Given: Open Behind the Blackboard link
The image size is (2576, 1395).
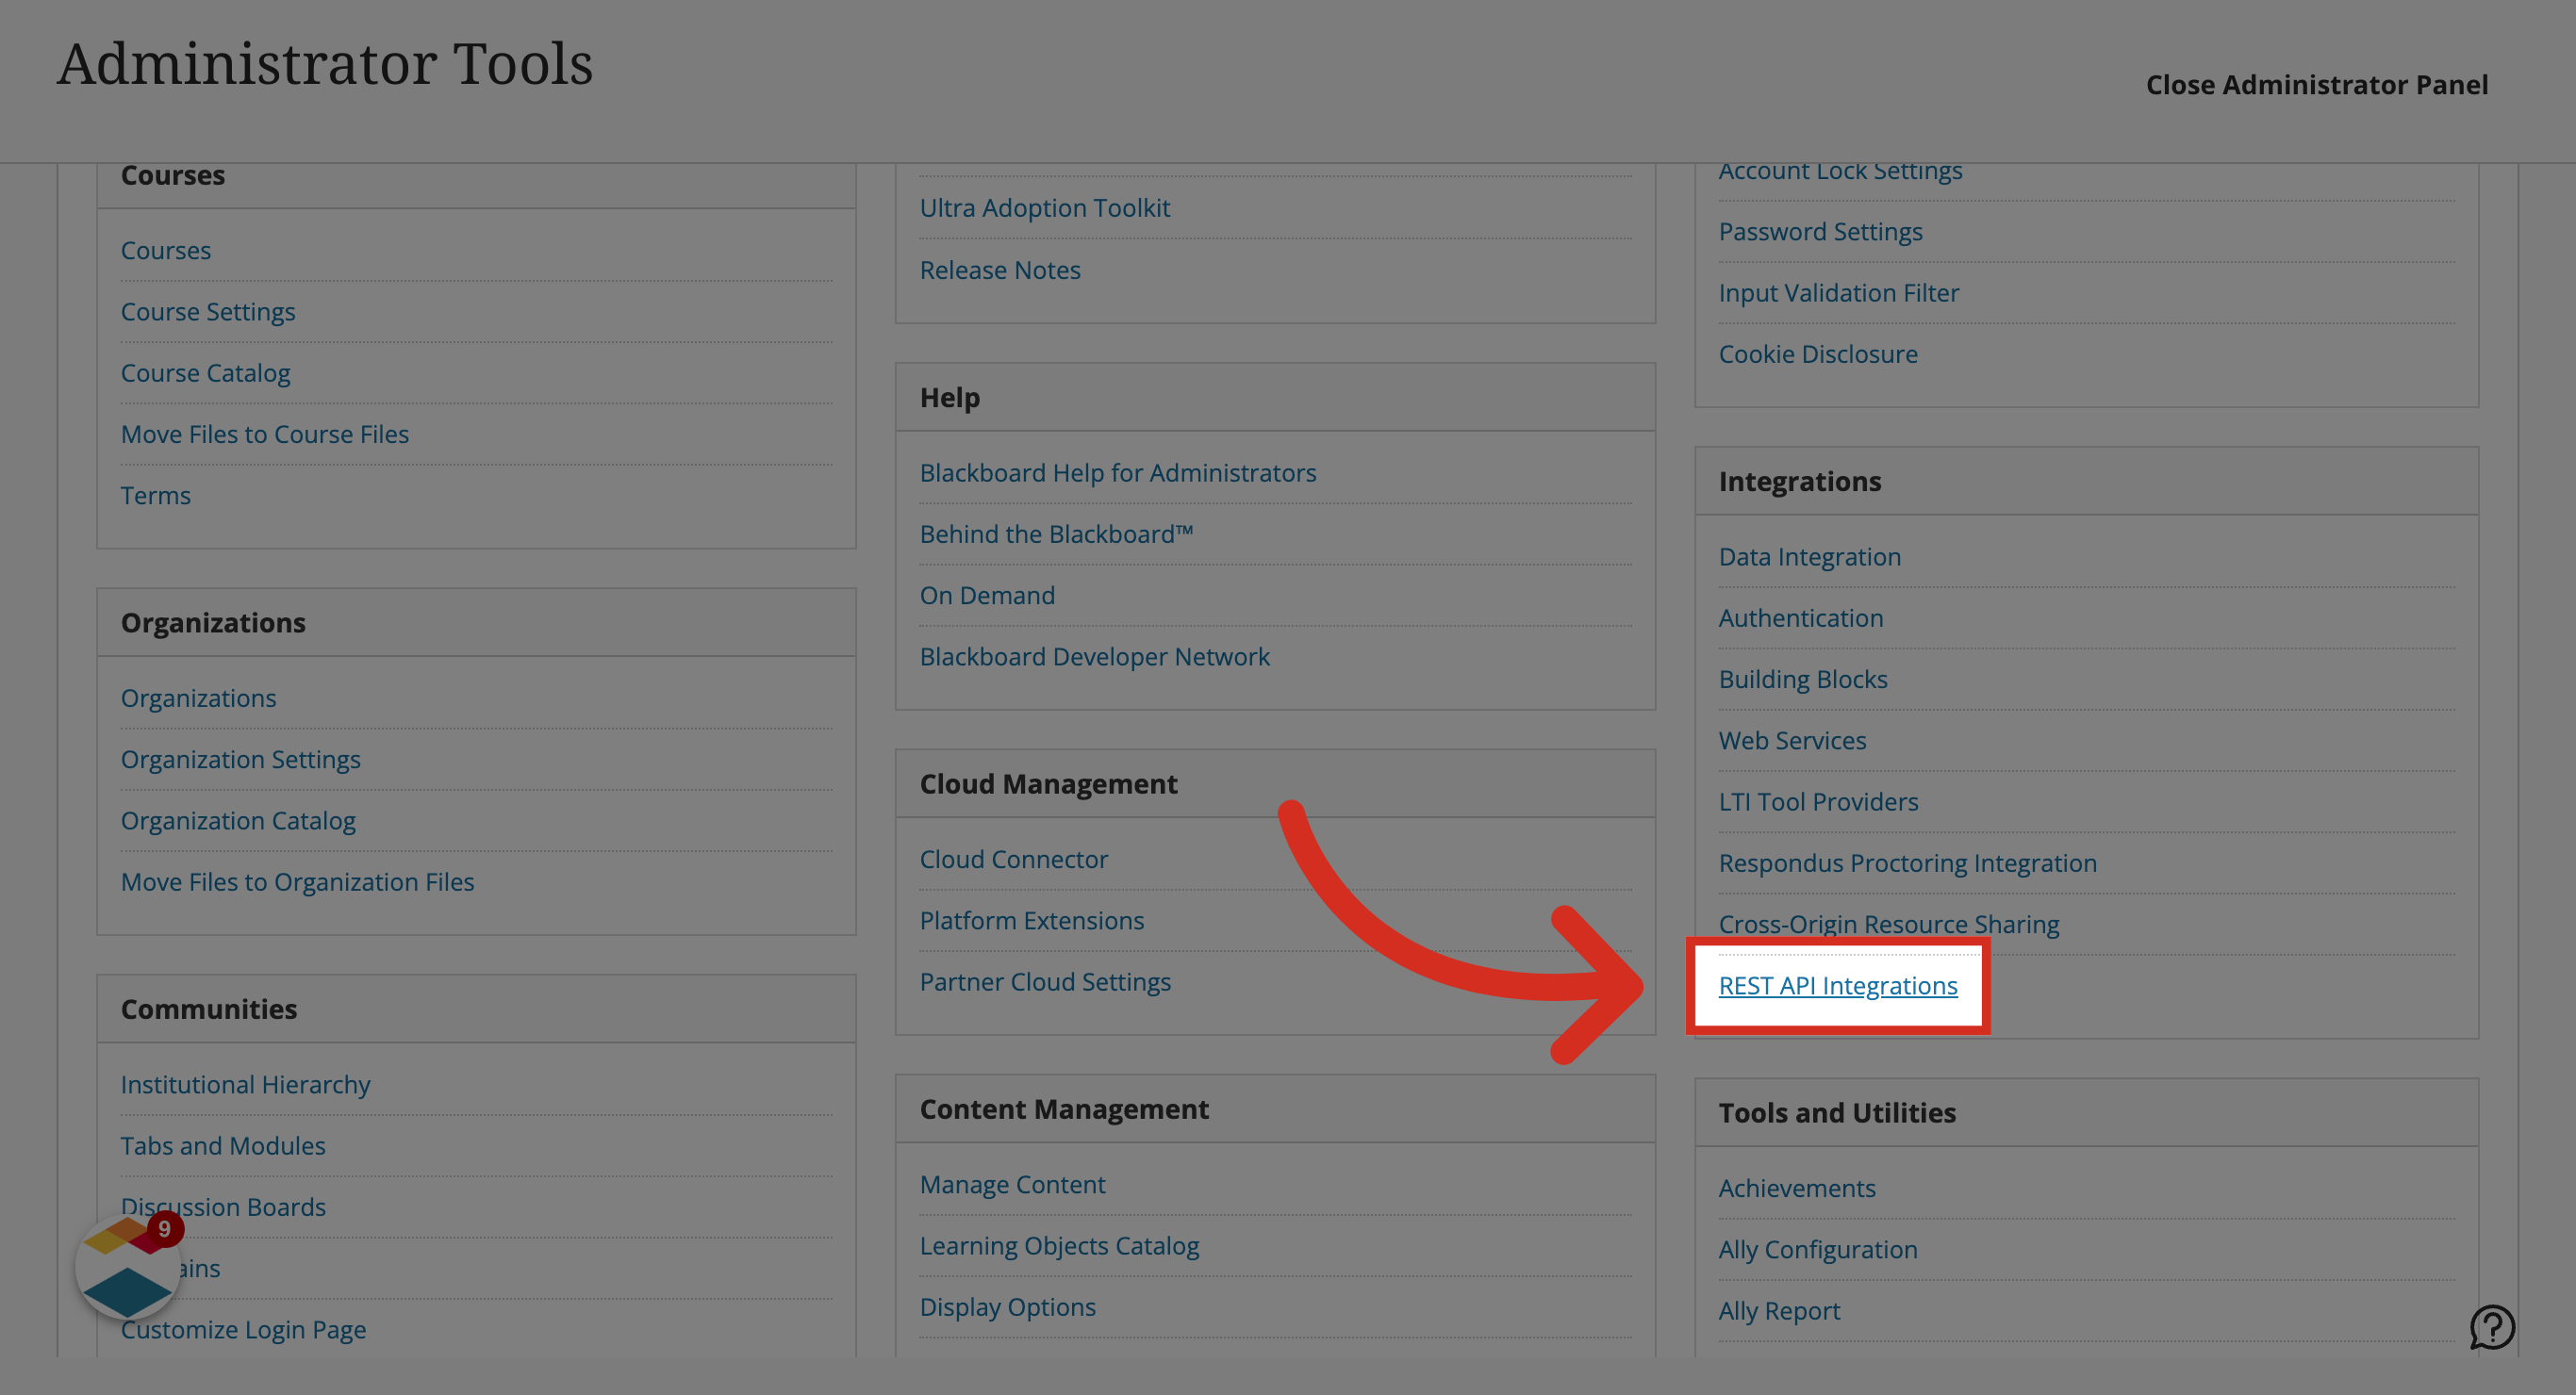Looking at the screenshot, I should point(1057,534).
